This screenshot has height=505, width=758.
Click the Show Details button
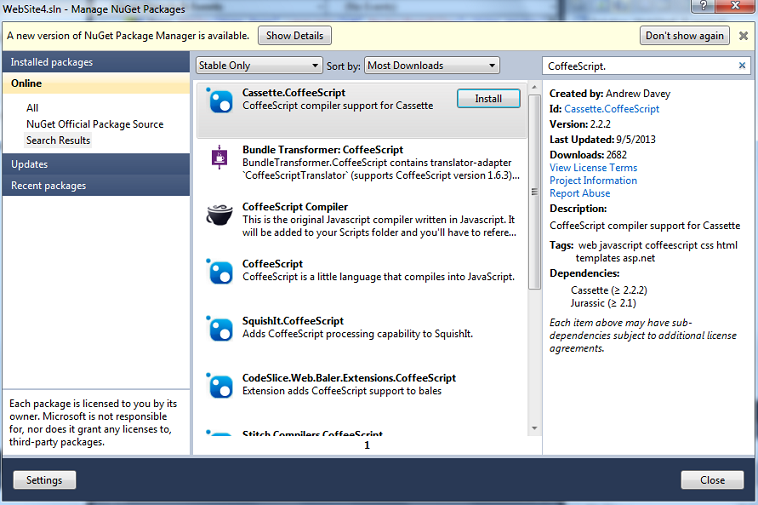pyautogui.click(x=294, y=36)
